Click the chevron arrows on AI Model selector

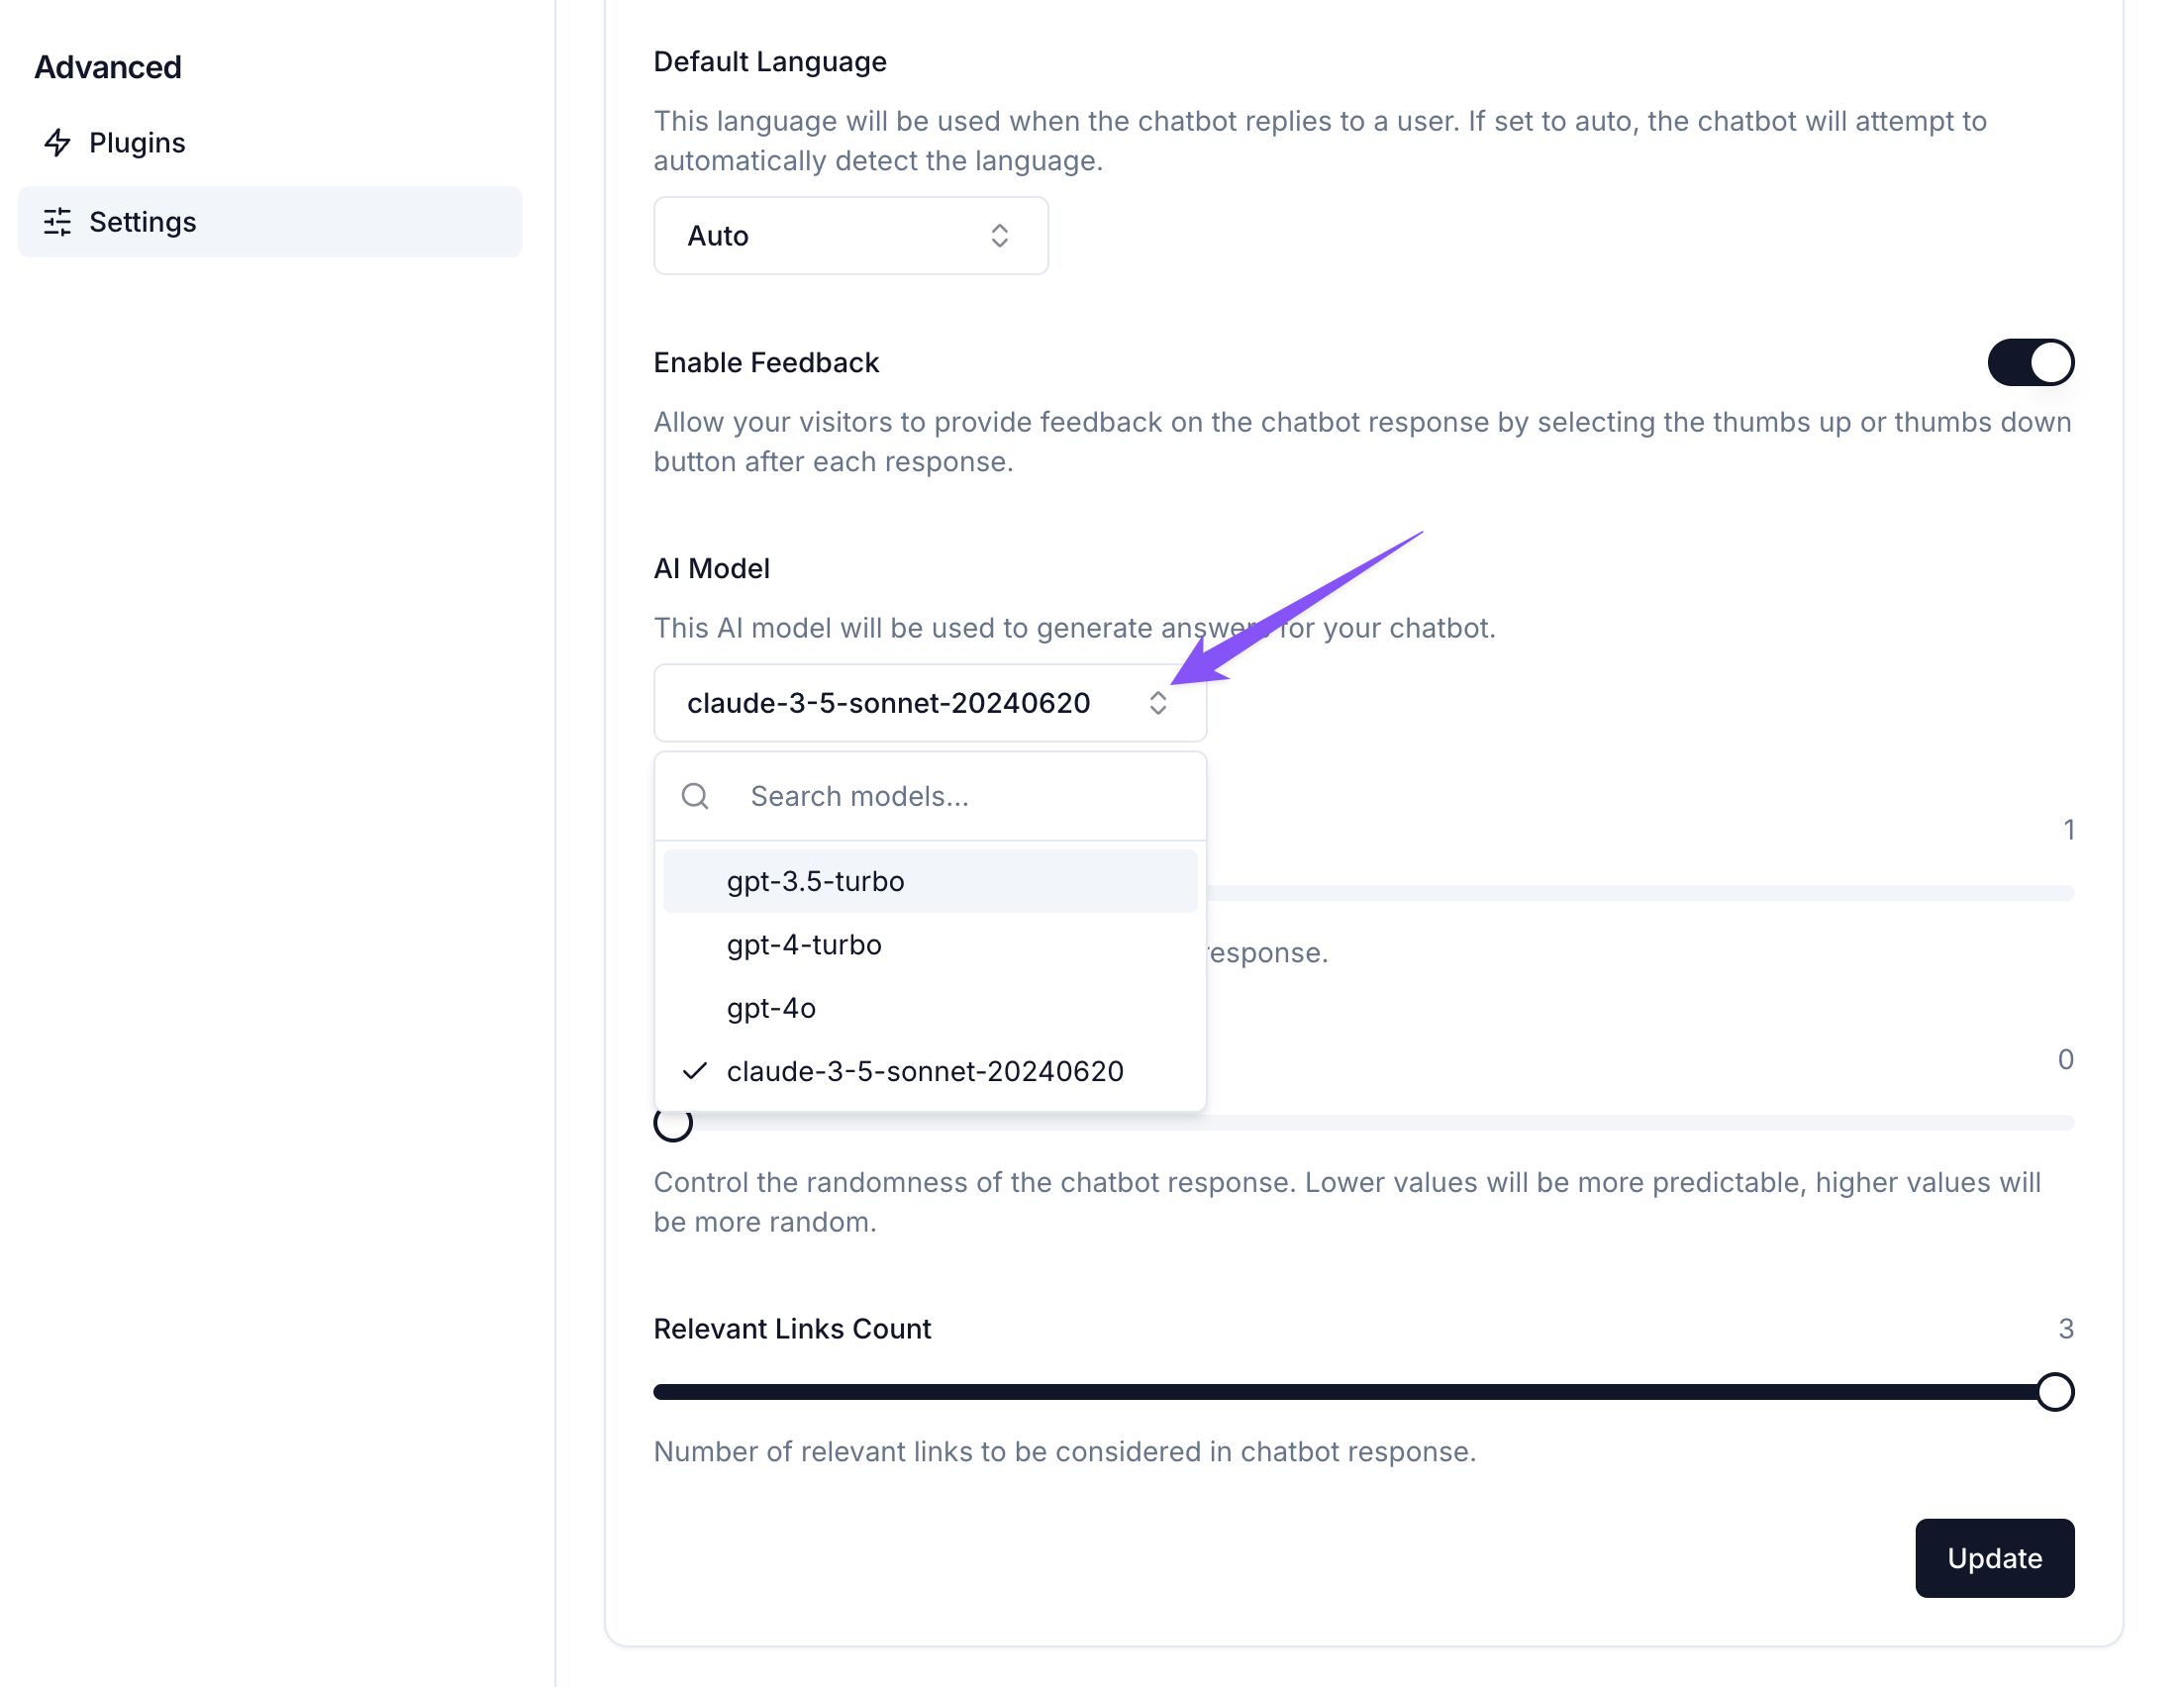(x=1158, y=703)
